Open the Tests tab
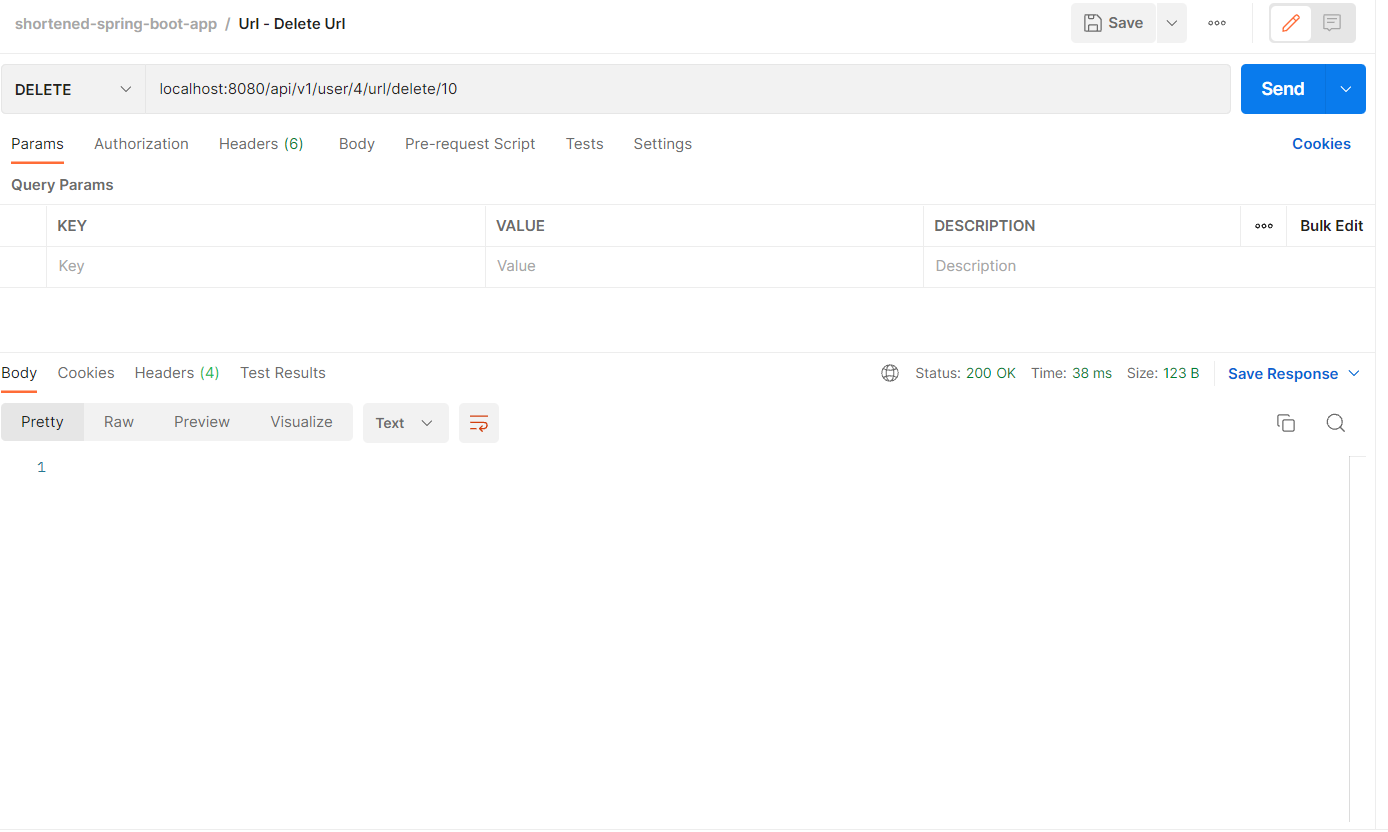Viewport: 1388px width, 832px height. pyautogui.click(x=584, y=143)
